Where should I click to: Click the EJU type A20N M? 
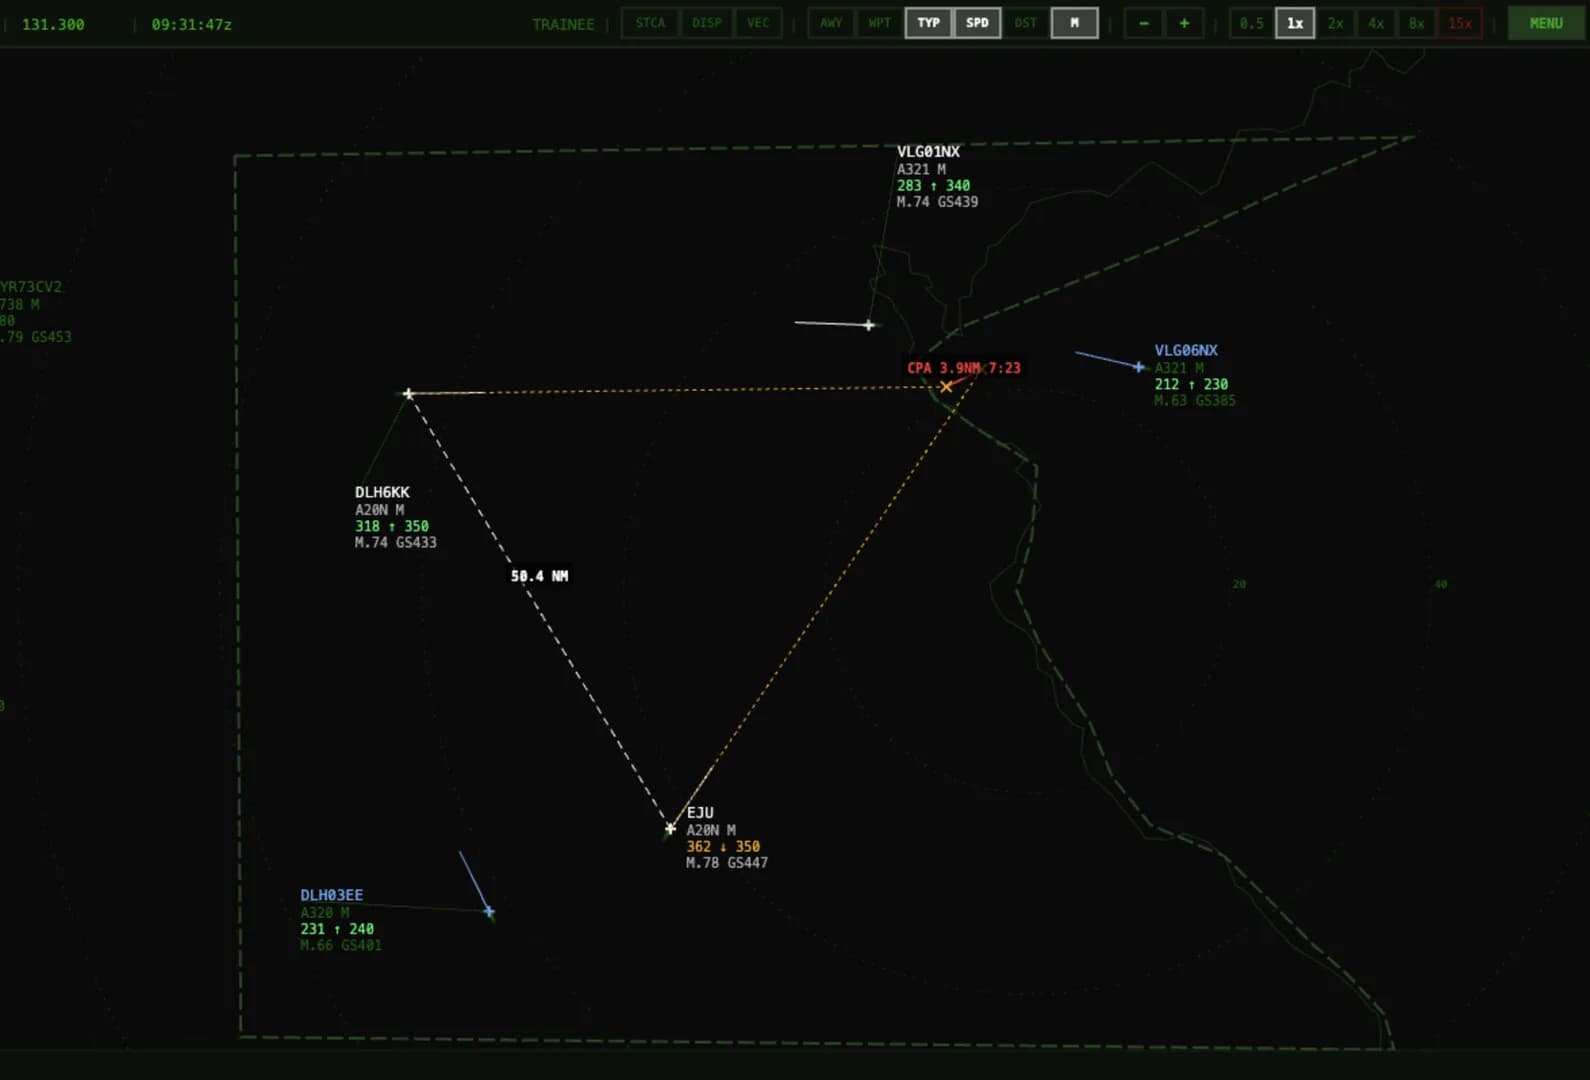[711, 830]
